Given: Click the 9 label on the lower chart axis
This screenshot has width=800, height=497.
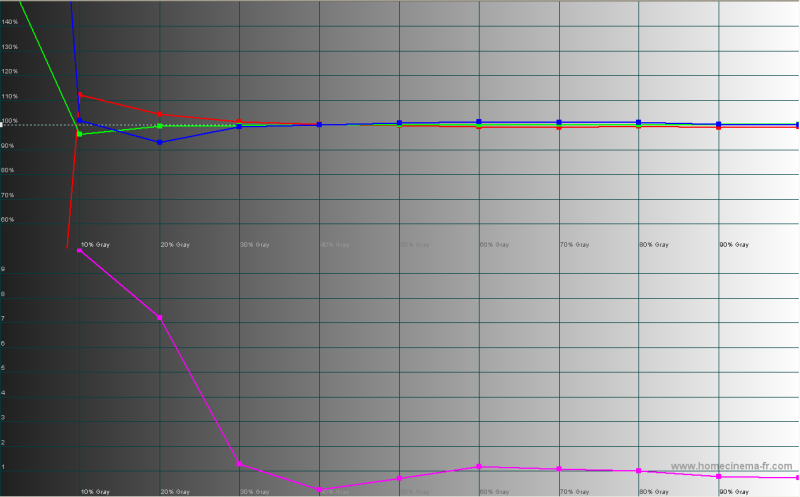Looking at the screenshot, I should point(4,270).
